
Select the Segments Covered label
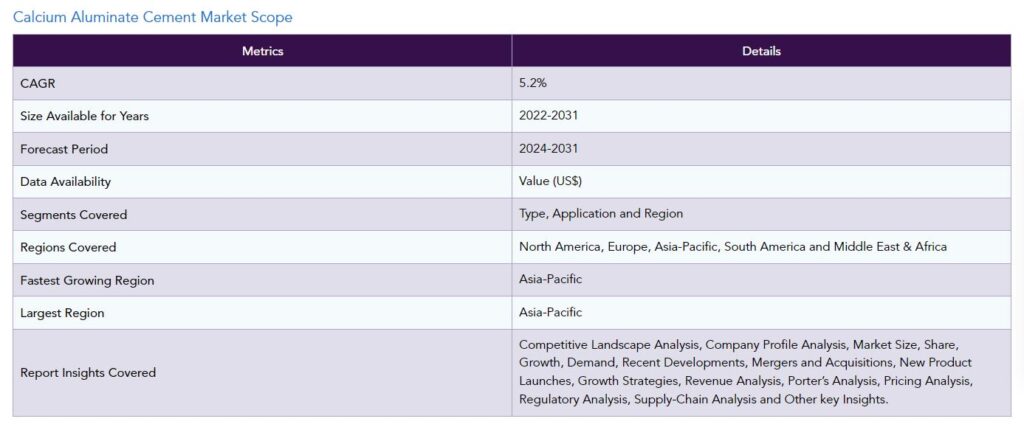coord(74,215)
